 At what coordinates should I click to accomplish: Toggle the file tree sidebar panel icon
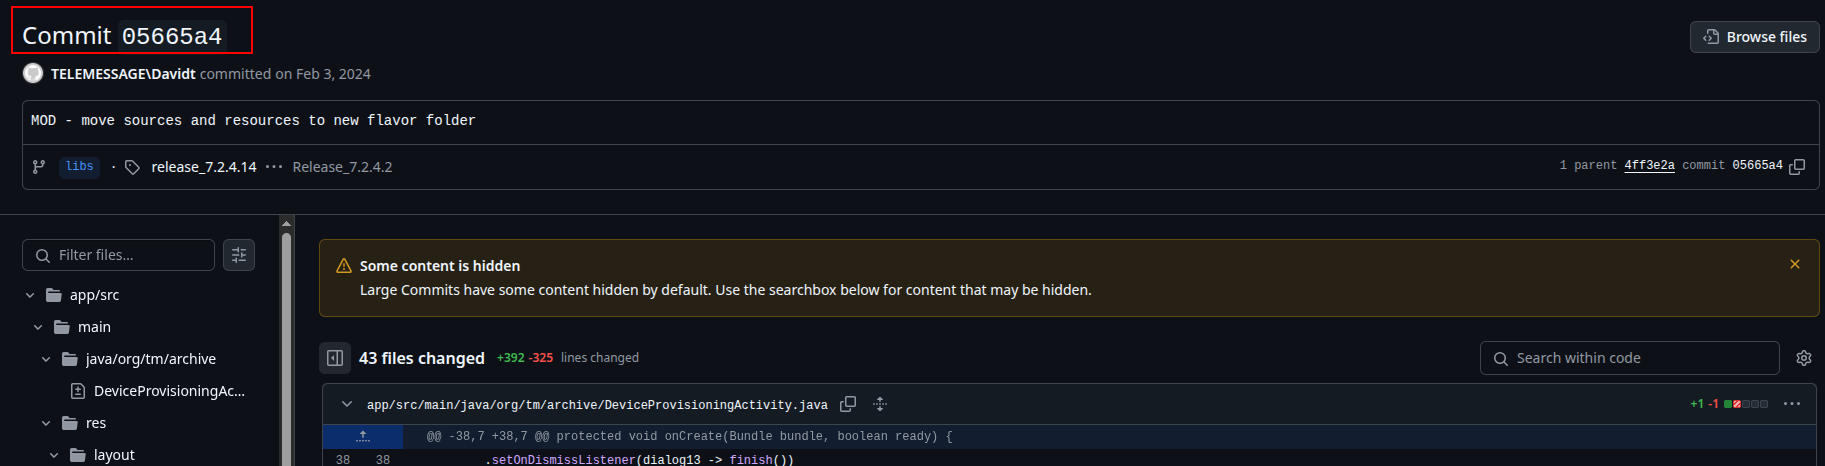tap(335, 358)
